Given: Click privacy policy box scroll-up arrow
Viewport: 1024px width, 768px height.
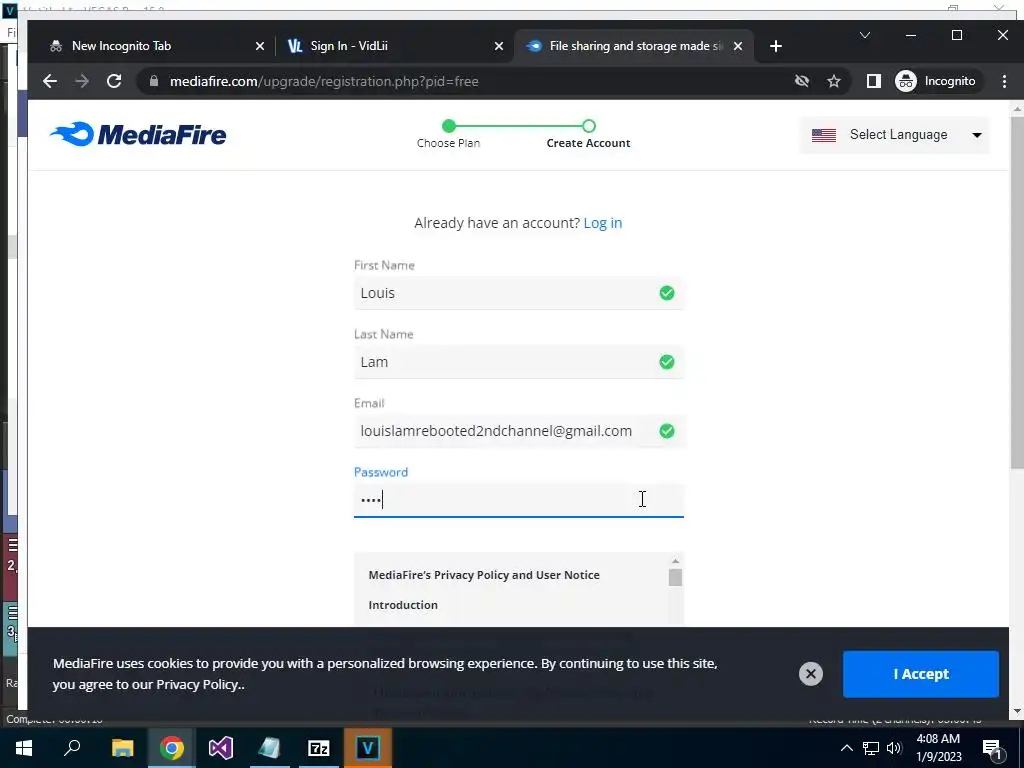Looking at the screenshot, I should [x=675, y=561].
